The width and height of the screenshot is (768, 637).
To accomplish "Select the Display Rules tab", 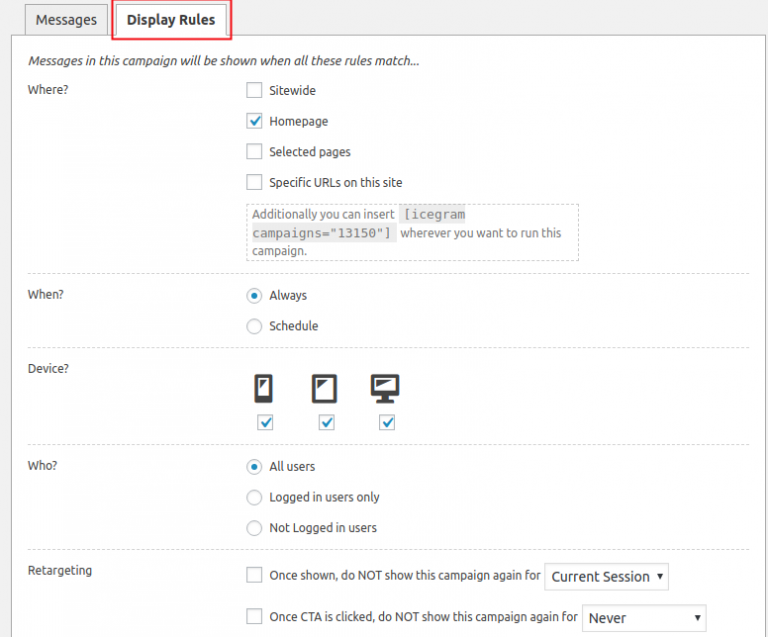I will pos(171,20).
